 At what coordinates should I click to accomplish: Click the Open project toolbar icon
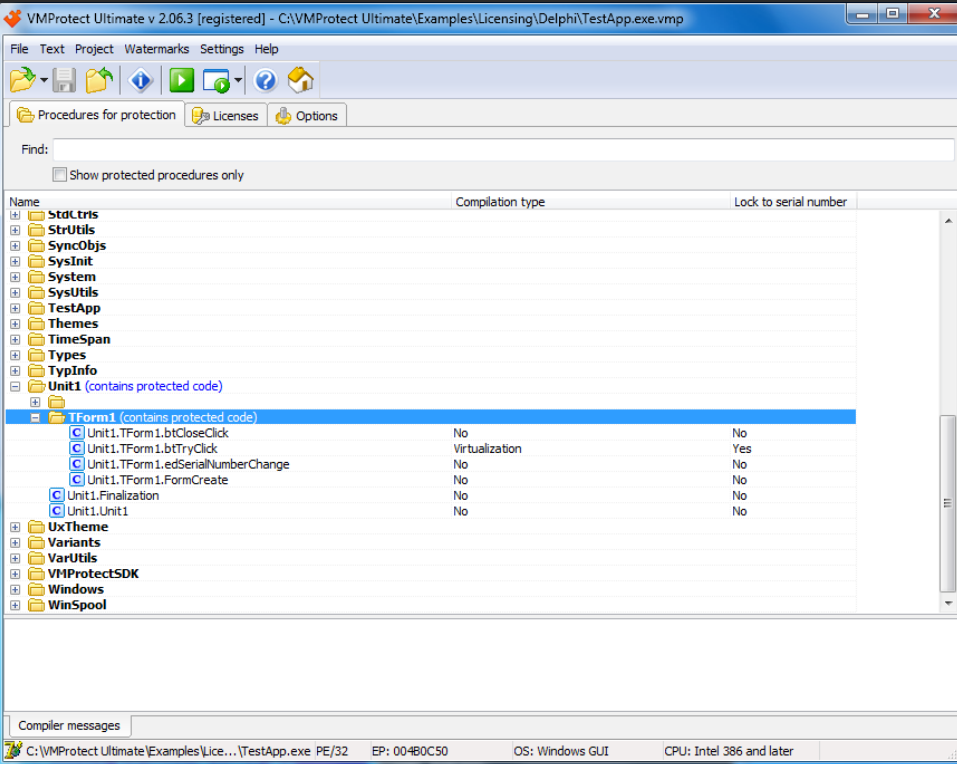[23, 80]
